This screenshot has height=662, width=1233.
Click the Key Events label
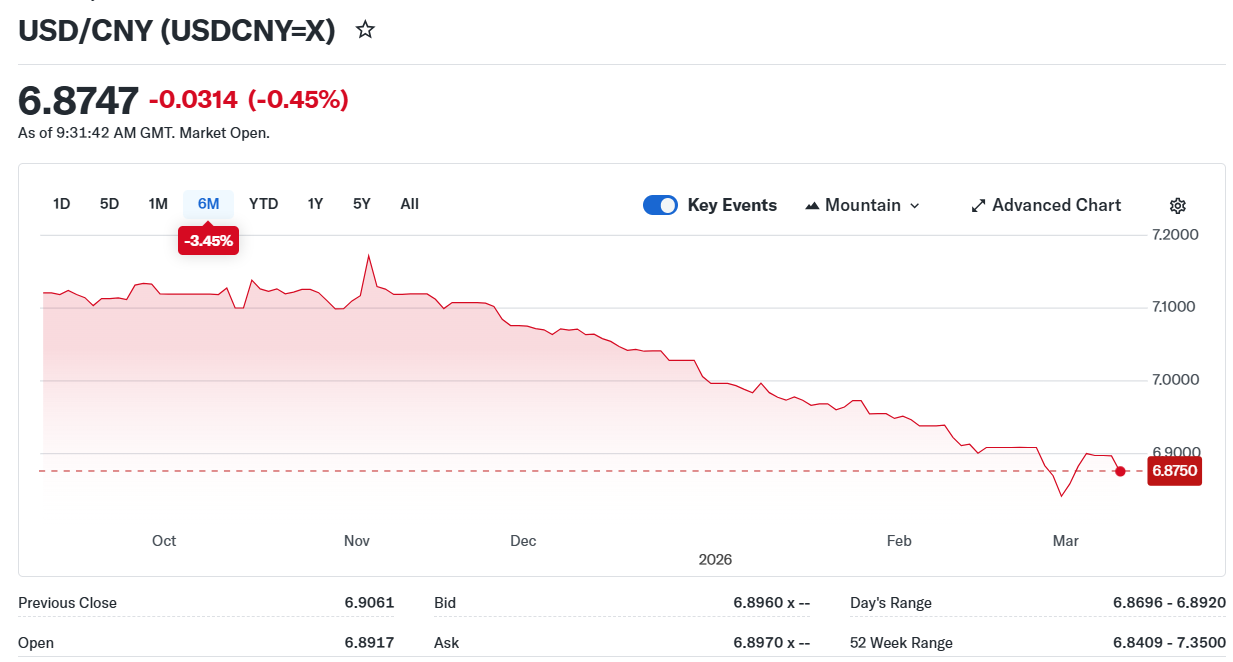coord(732,205)
